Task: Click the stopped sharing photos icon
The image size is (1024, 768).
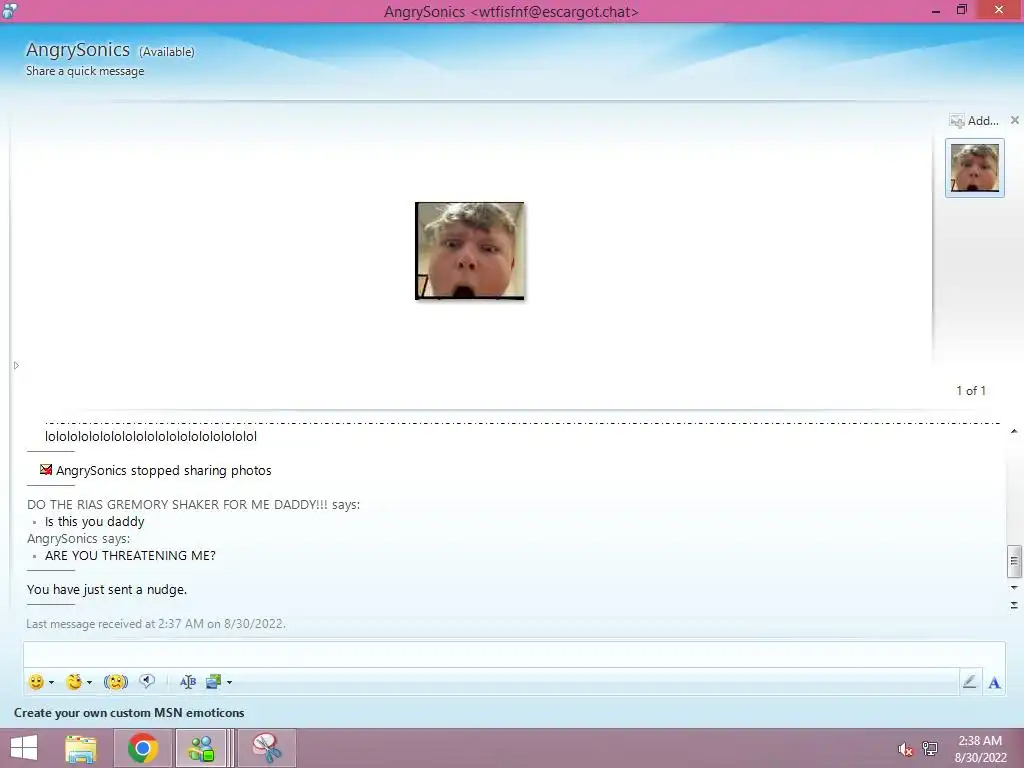Action: pos(46,470)
